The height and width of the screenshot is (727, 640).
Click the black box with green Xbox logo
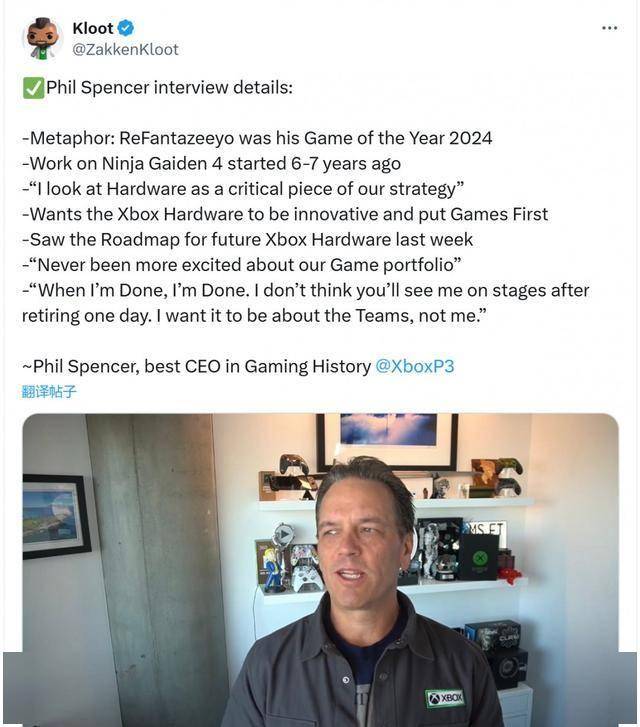479,557
